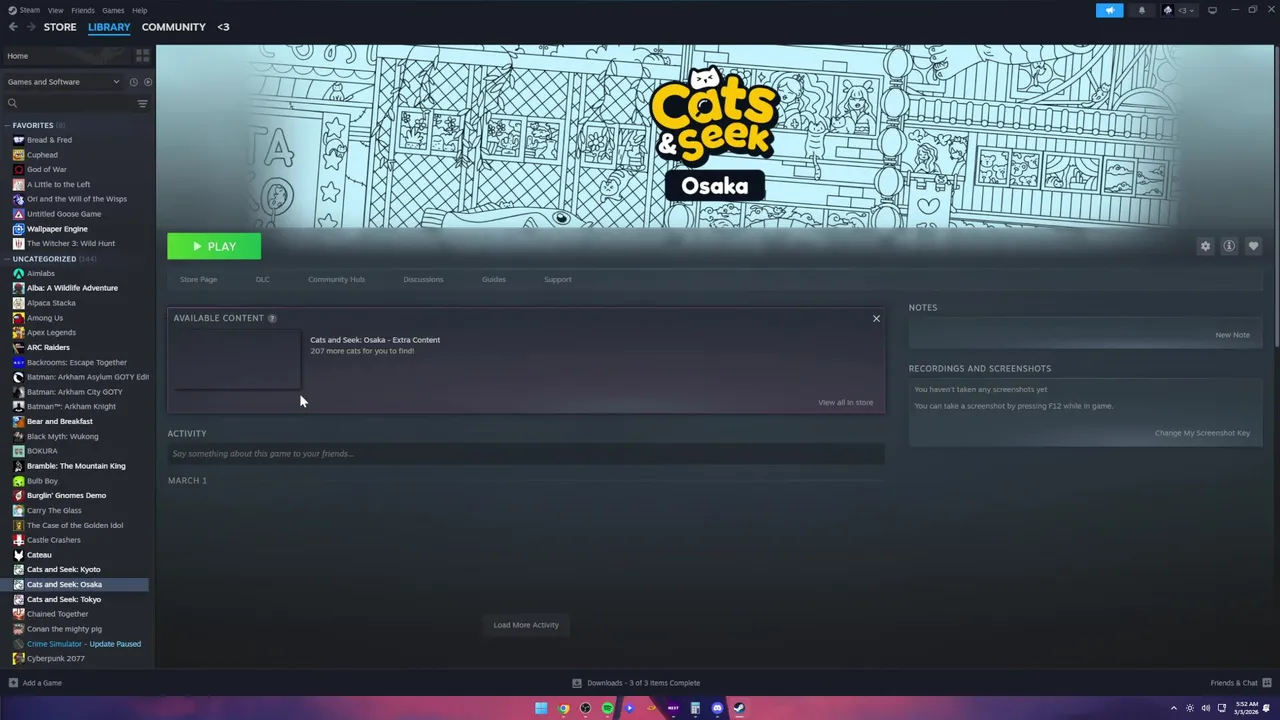This screenshot has width=1280, height=720.
Task: Show game info icon
Action: [1229, 246]
